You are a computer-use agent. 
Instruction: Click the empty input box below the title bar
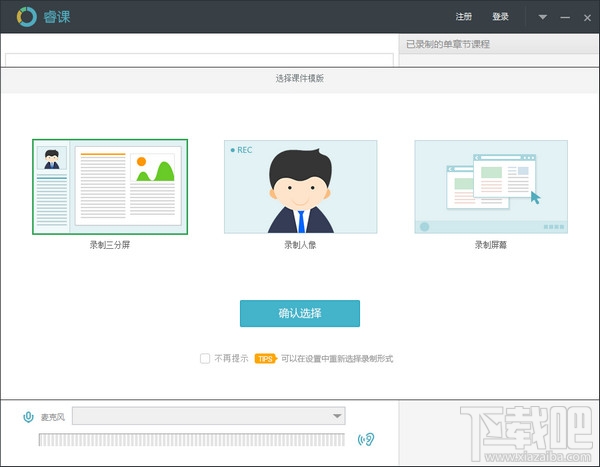(199, 60)
